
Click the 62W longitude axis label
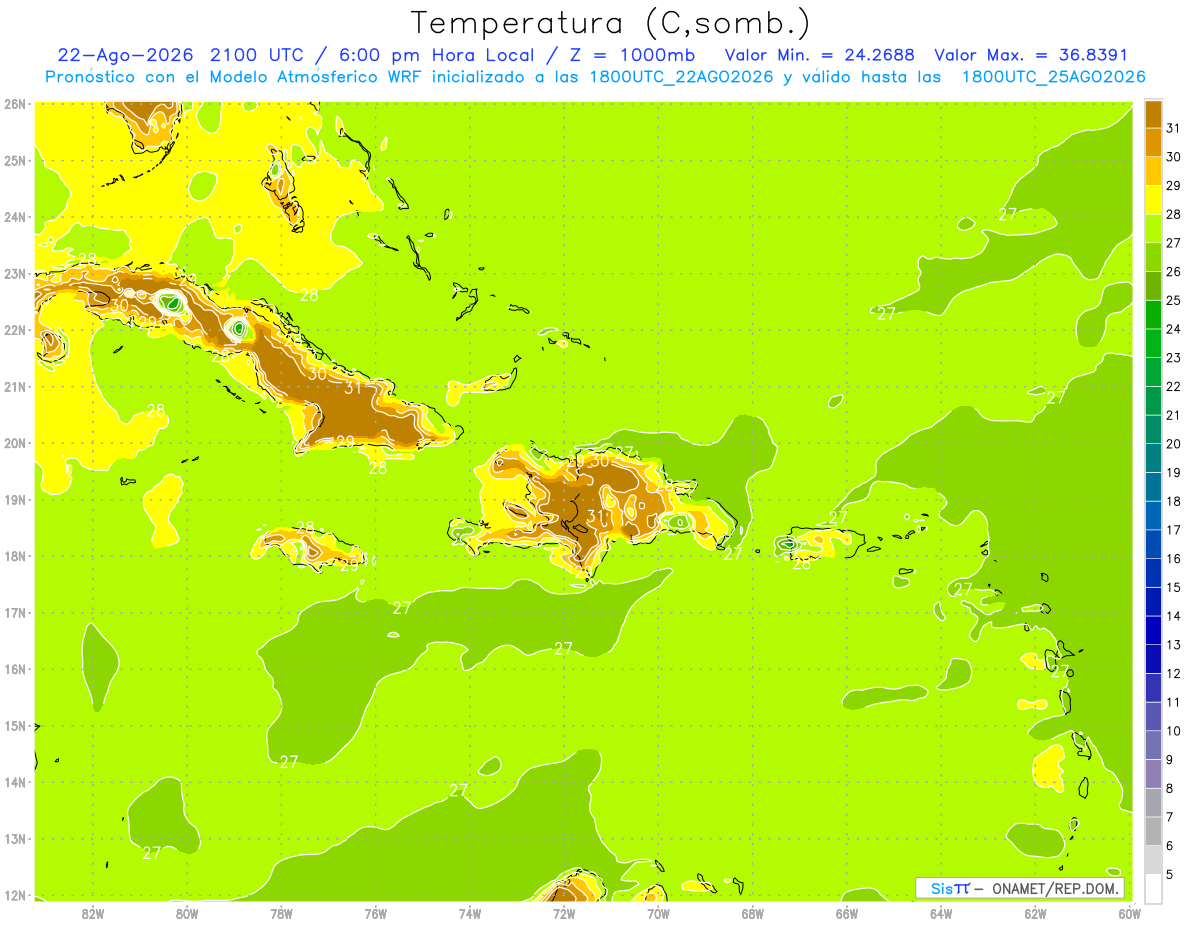click(1036, 913)
